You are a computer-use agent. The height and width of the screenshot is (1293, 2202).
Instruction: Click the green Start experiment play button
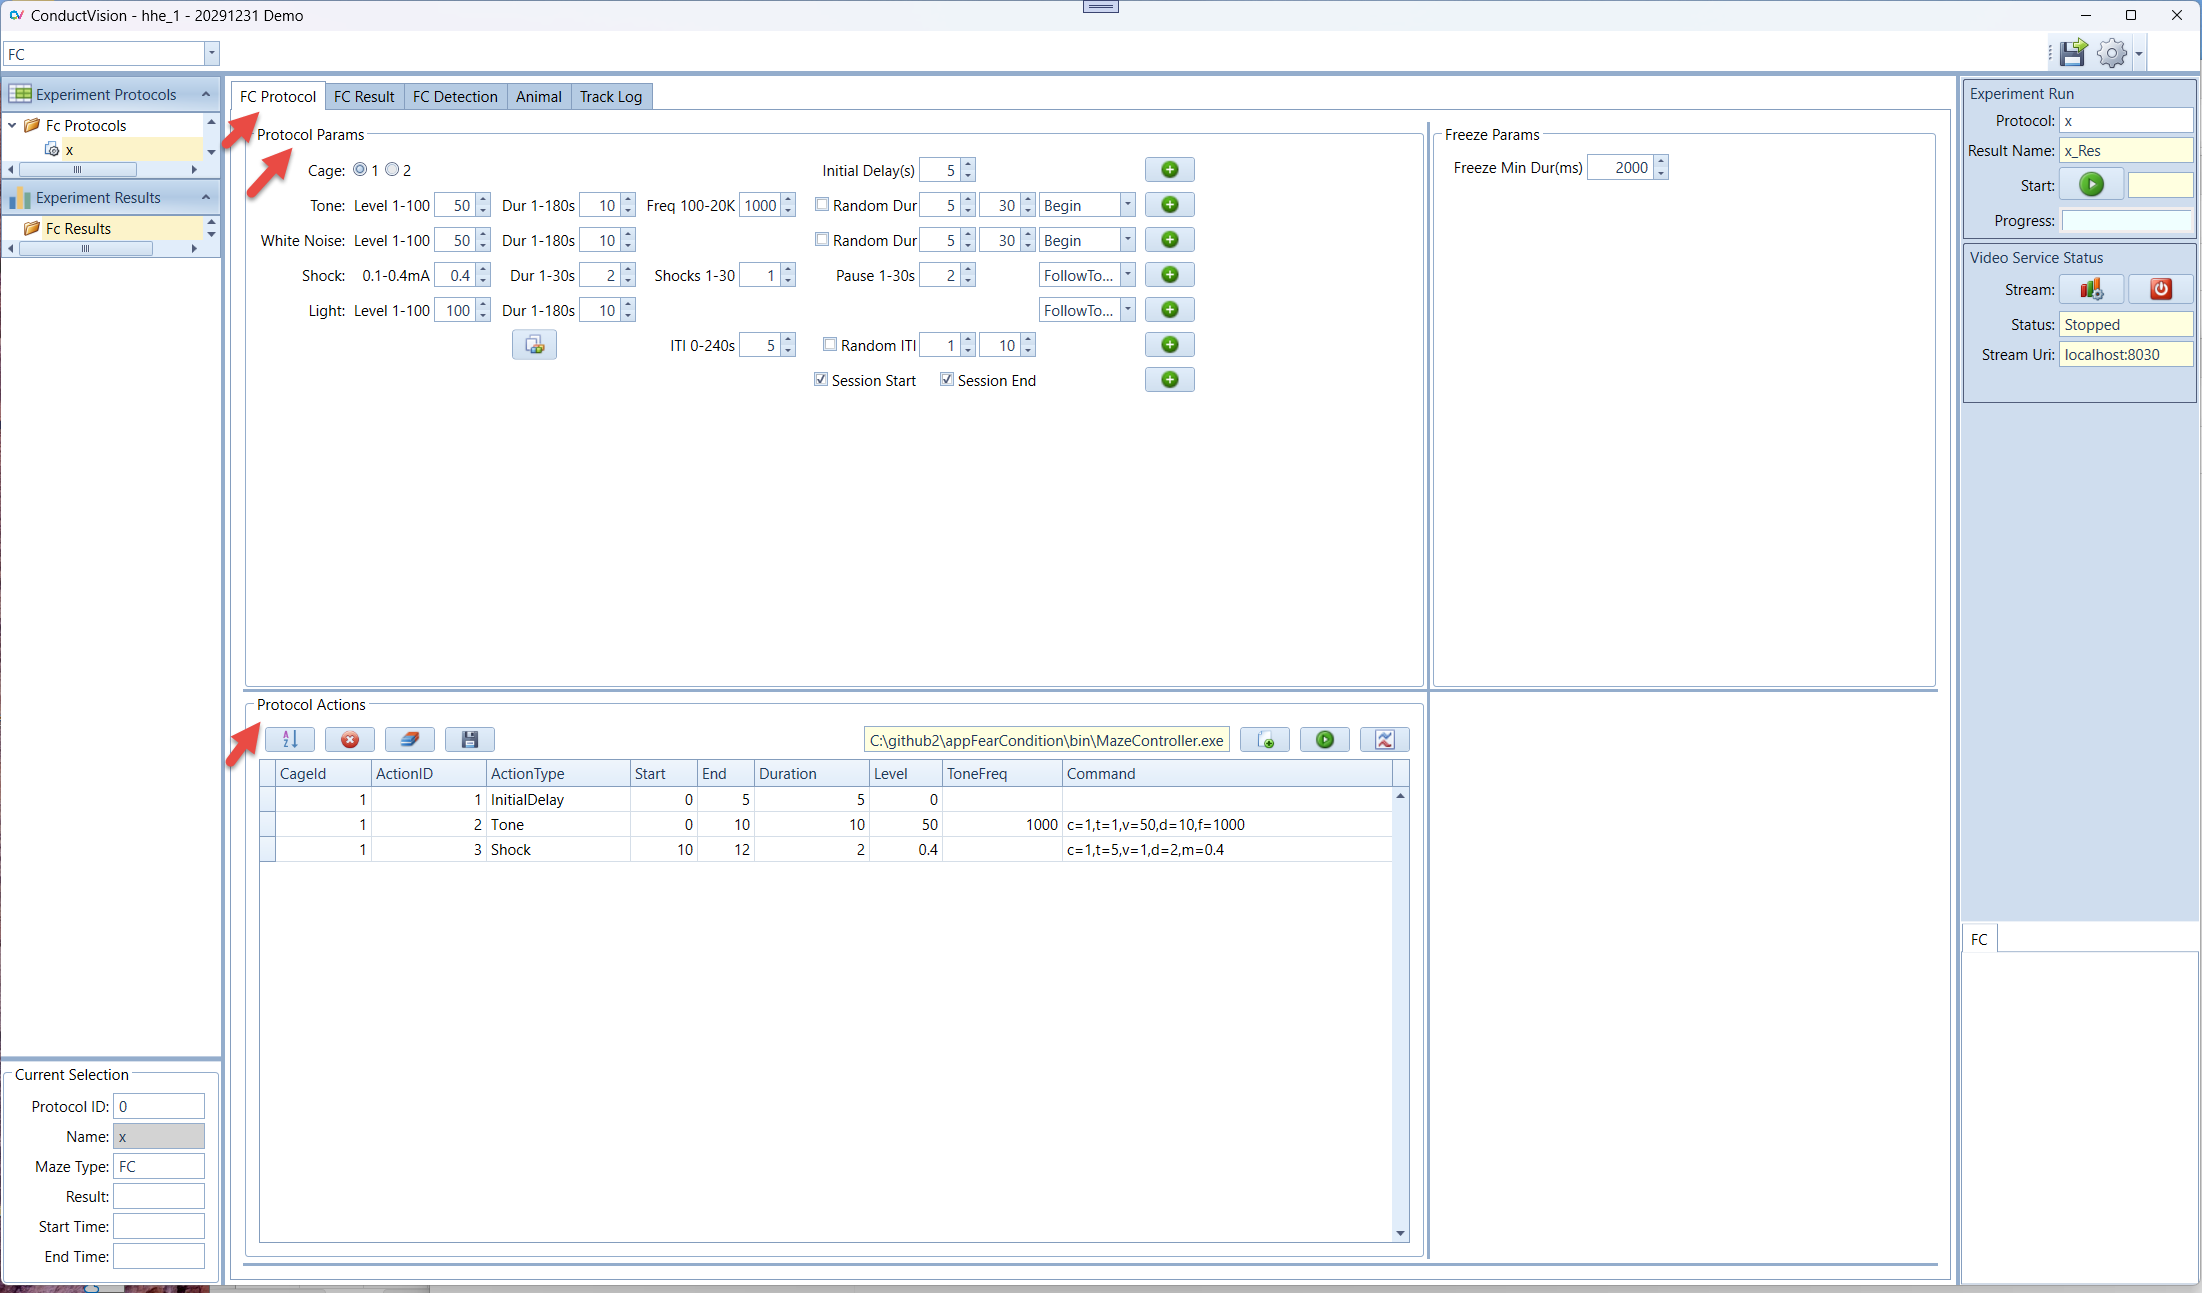[2091, 185]
